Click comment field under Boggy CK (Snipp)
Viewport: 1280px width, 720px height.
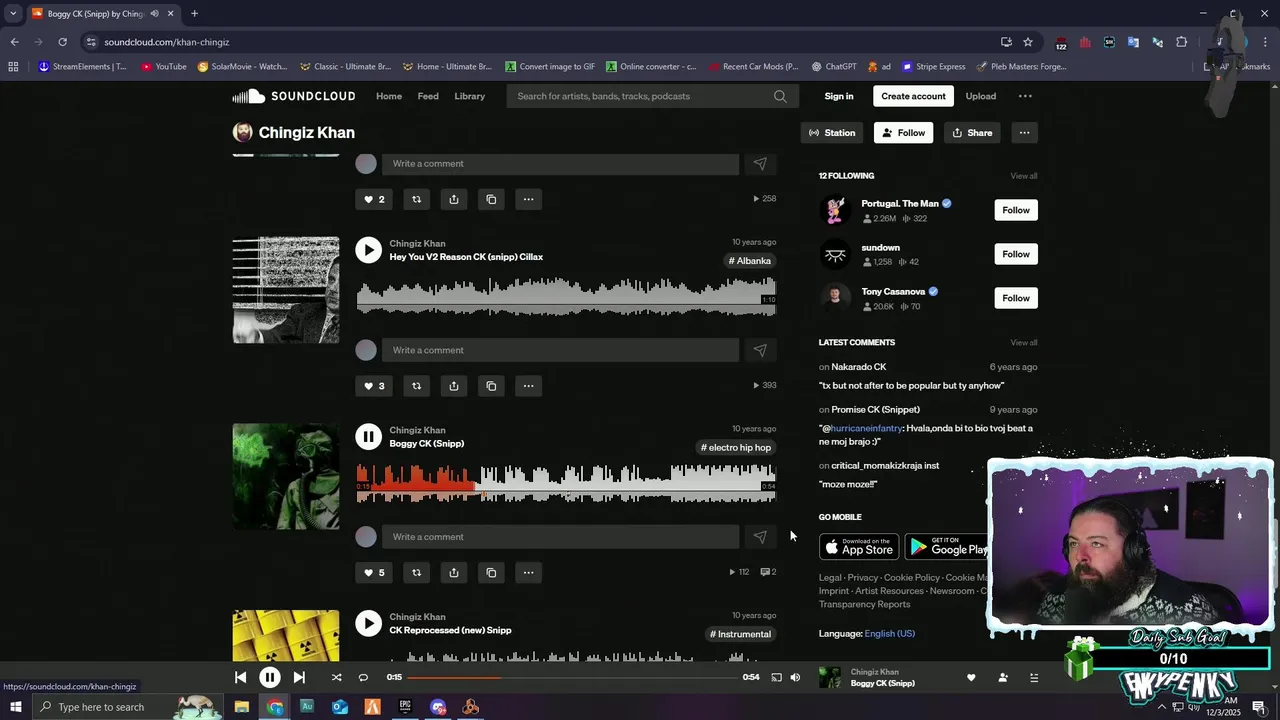(560, 537)
